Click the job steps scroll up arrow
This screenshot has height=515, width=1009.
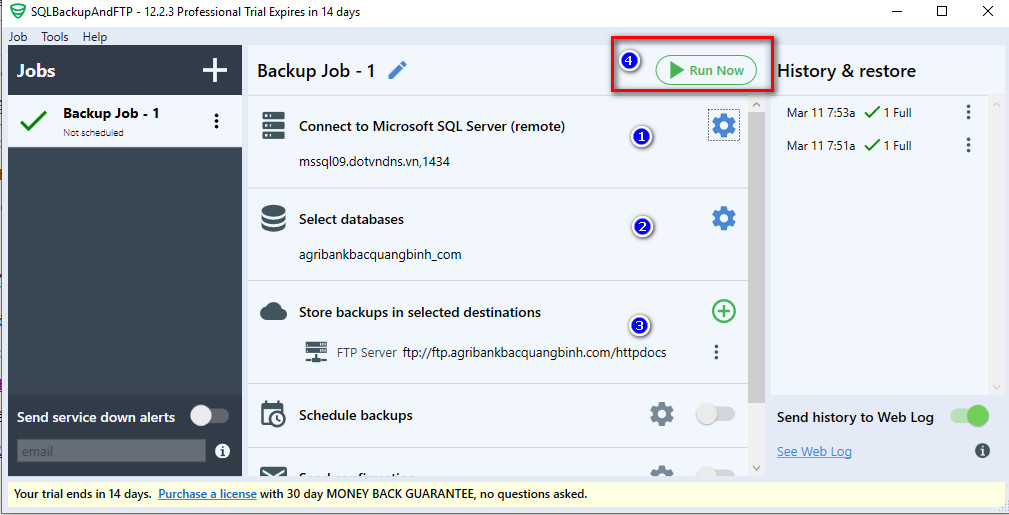point(756,105)
